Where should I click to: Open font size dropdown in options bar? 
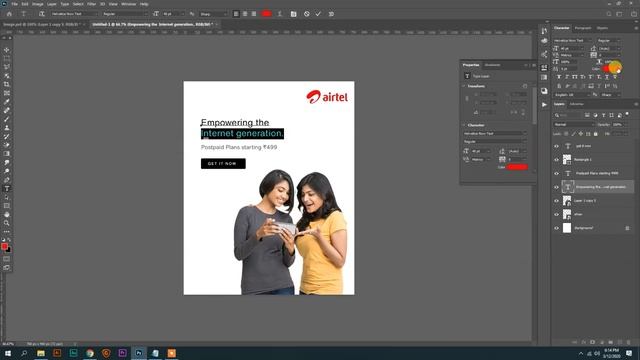pyautogui.click(x=174, y=14)
